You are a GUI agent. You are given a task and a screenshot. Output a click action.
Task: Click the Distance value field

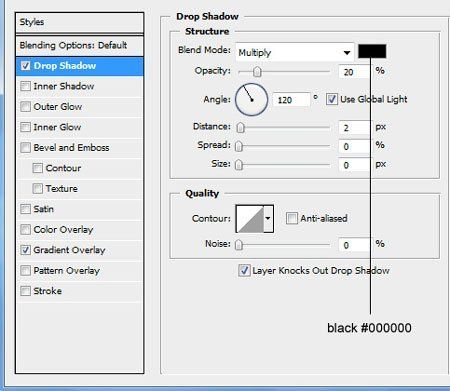tap(354, 128)
